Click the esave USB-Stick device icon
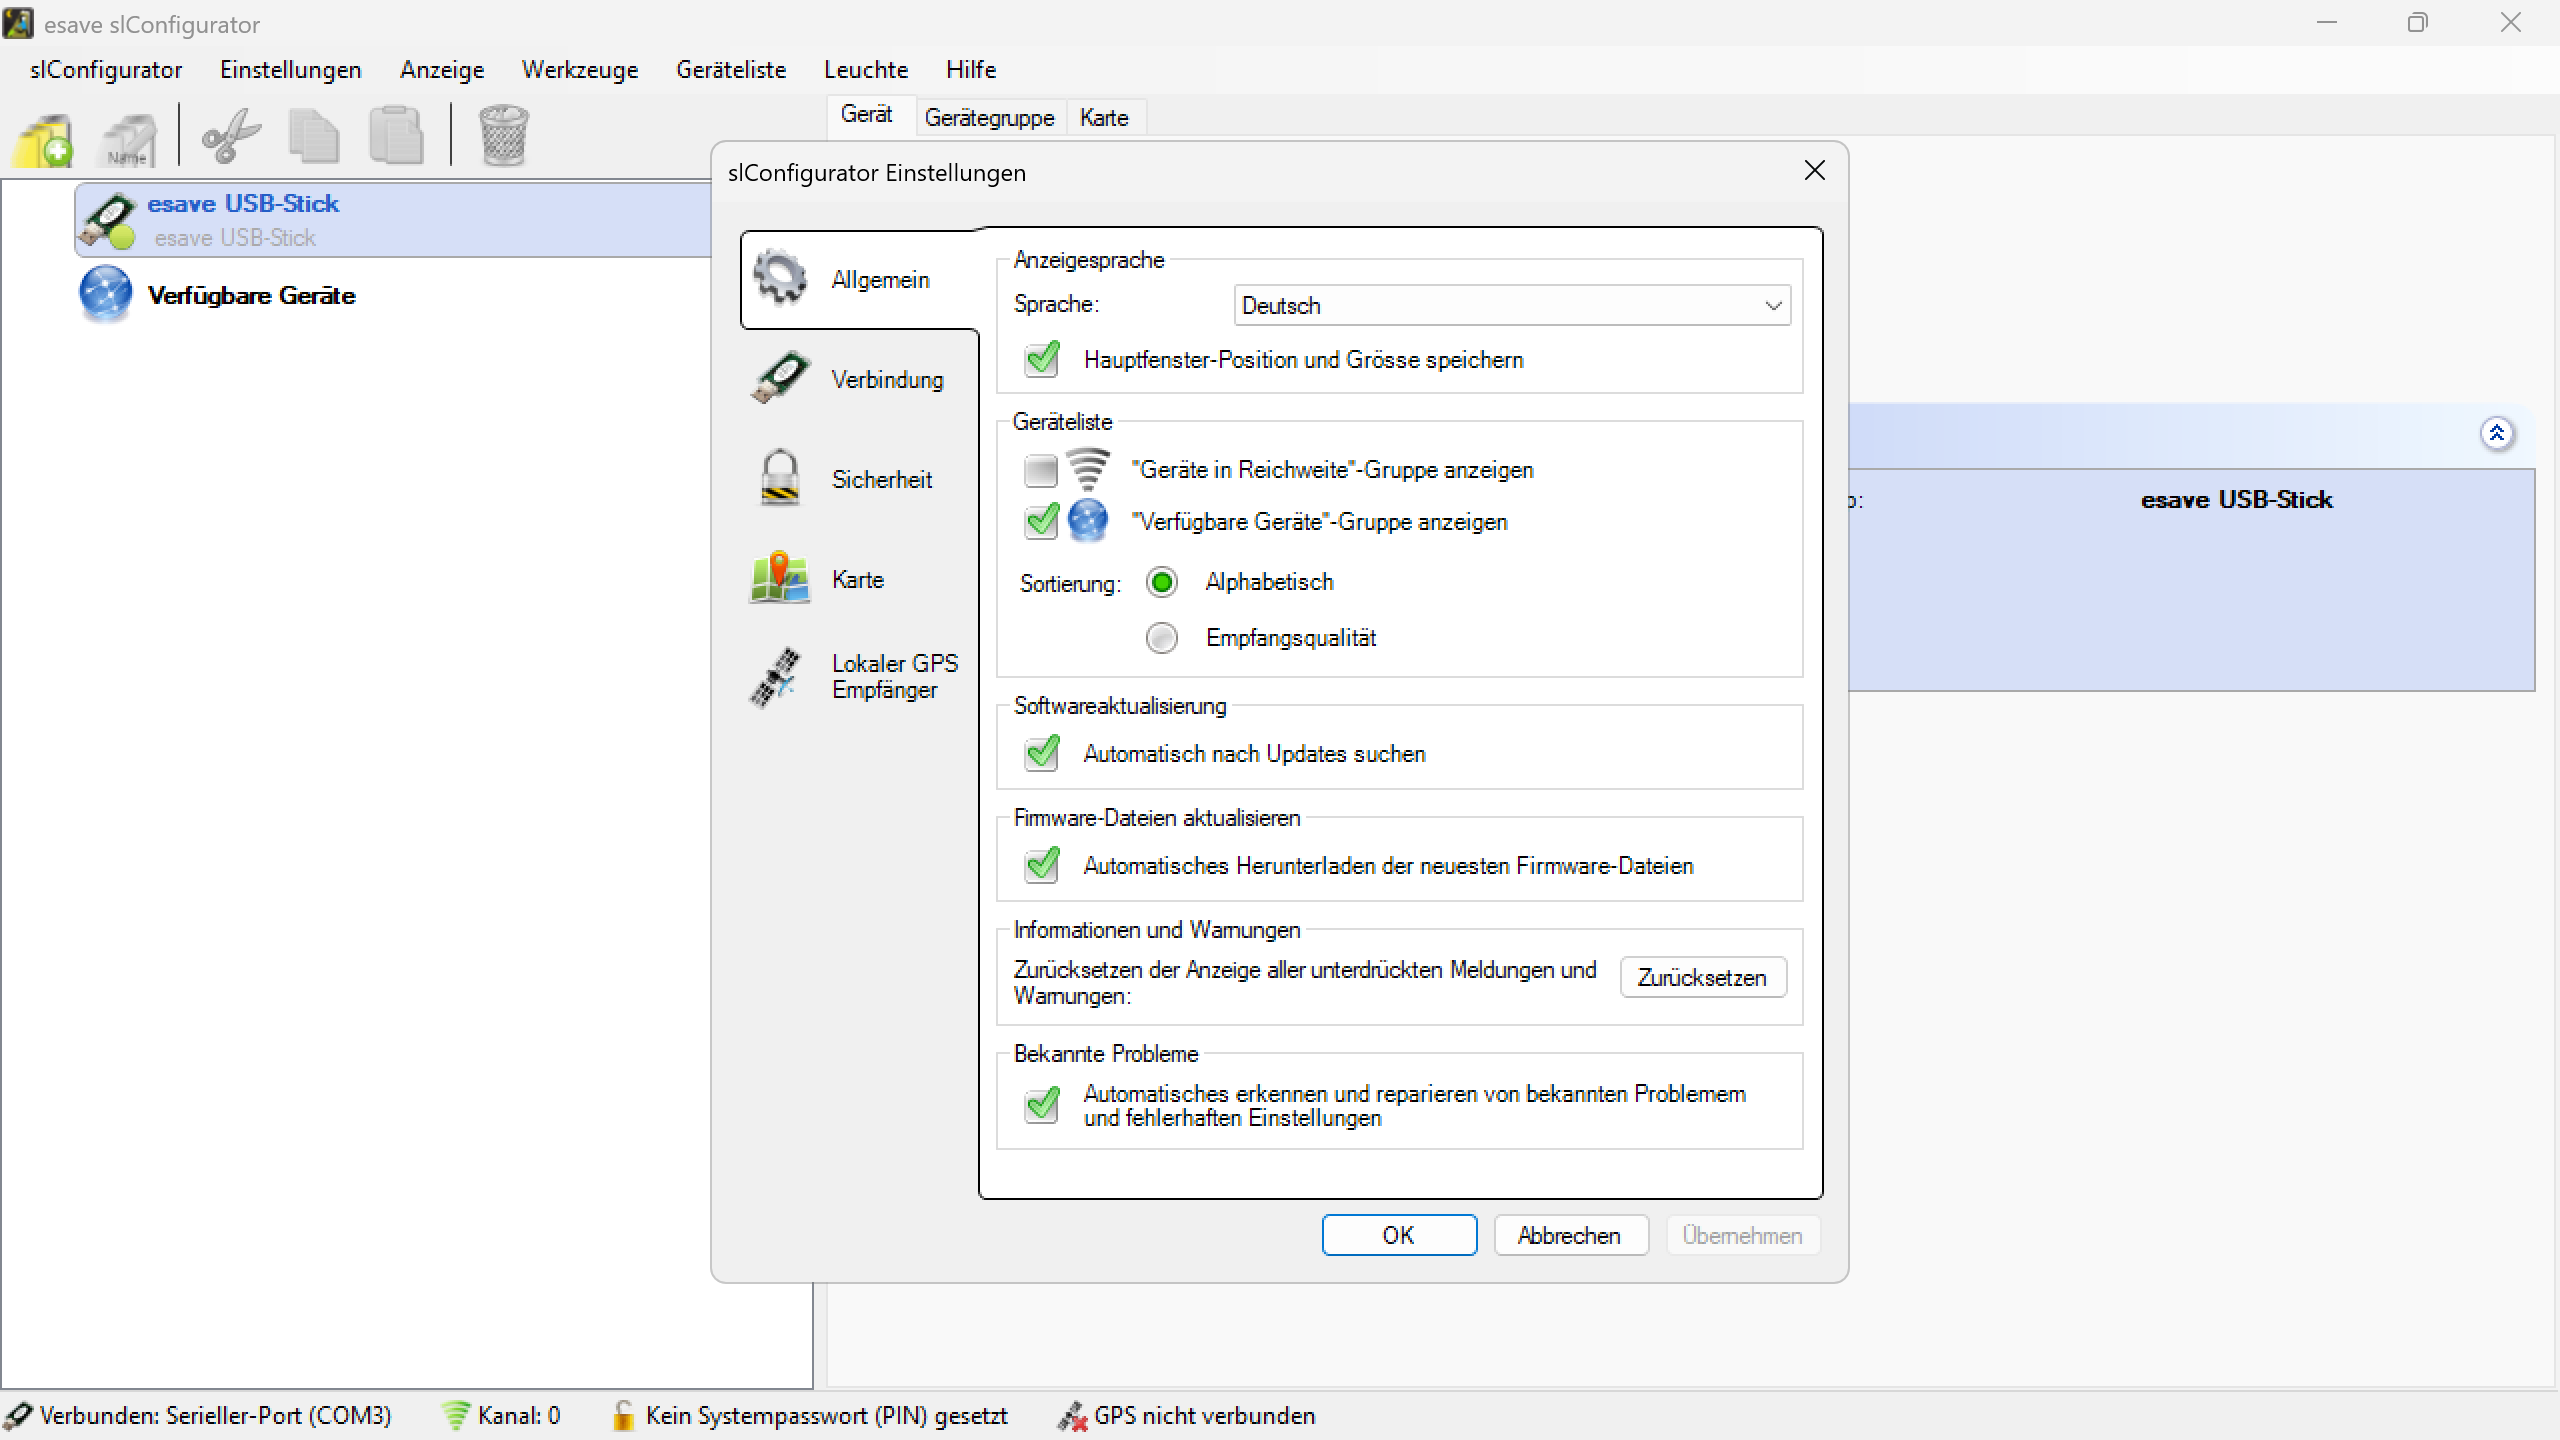 (107, 220)
